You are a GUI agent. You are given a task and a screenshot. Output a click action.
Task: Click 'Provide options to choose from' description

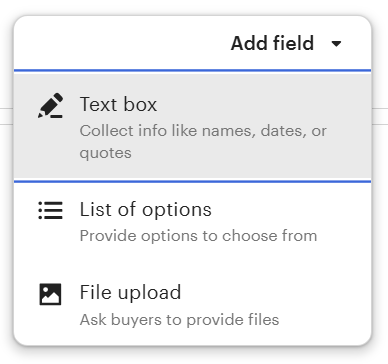click(198, 236)
